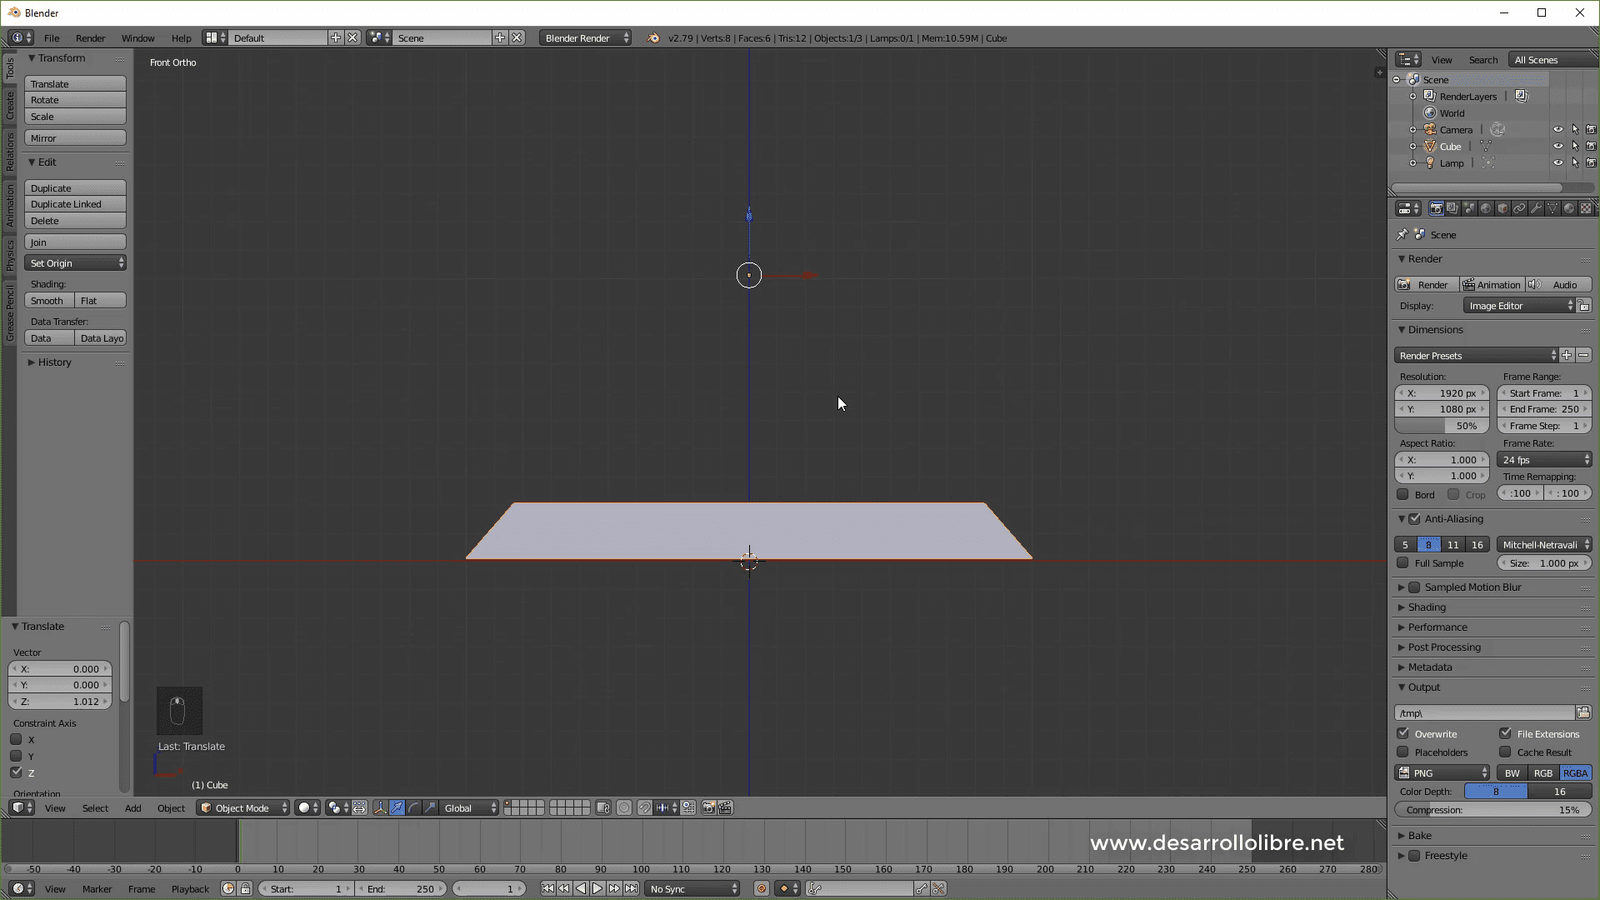Open the File menu
The image size is (1600, 900).
51,38
